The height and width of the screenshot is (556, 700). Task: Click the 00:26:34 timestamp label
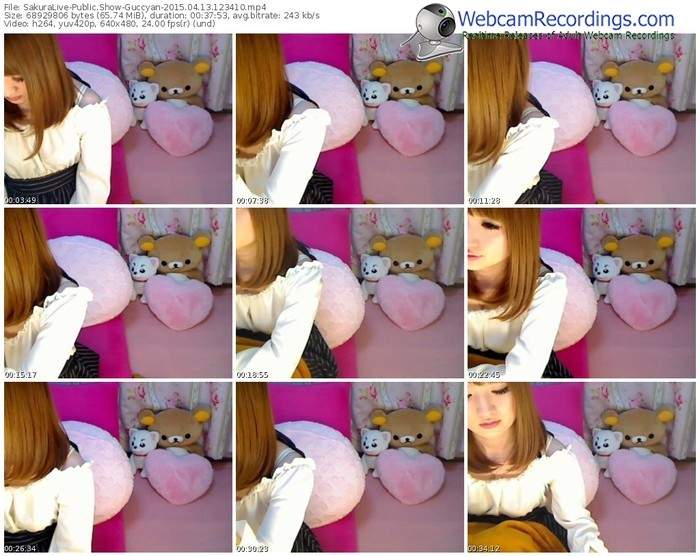pos(19,548)
